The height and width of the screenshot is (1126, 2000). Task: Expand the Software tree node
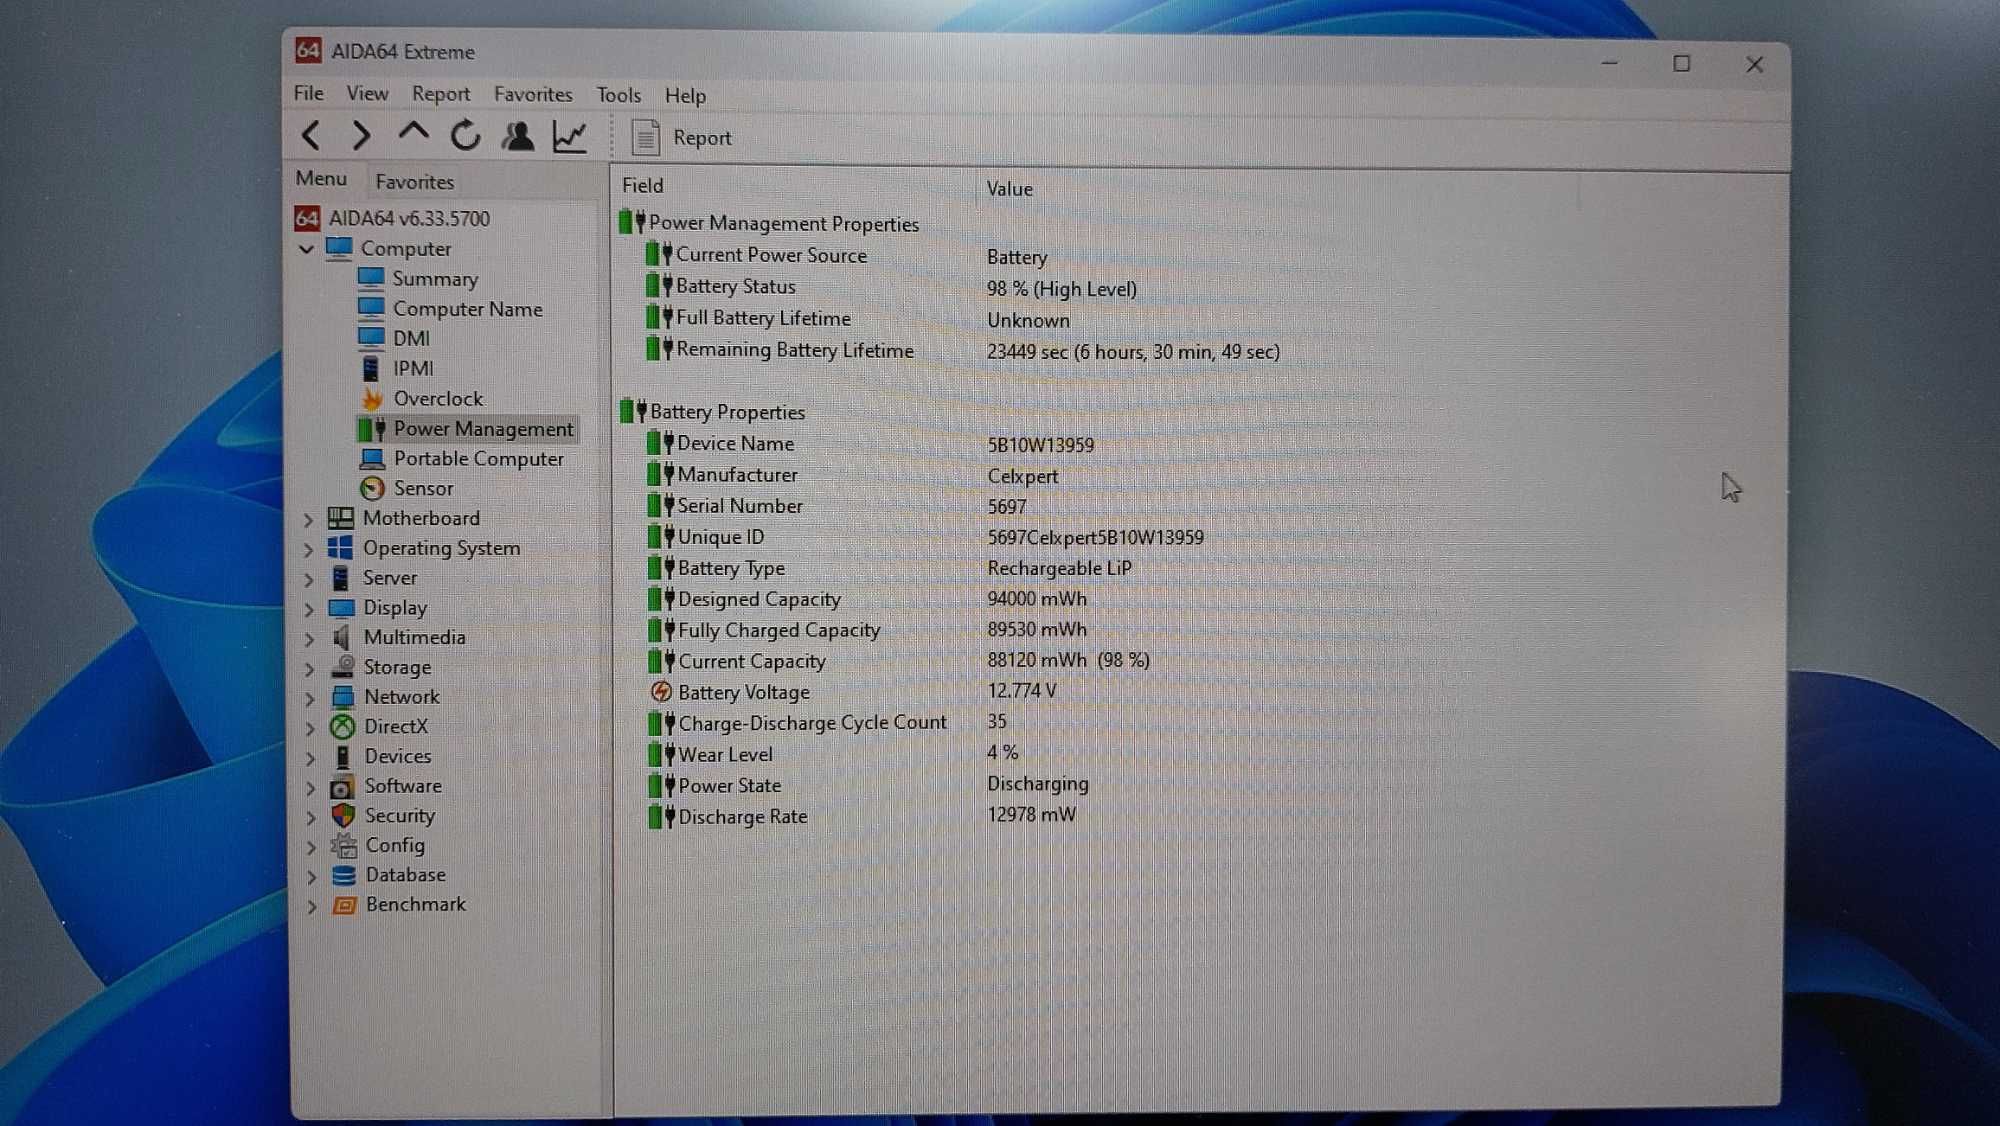(x=311, y=788)
